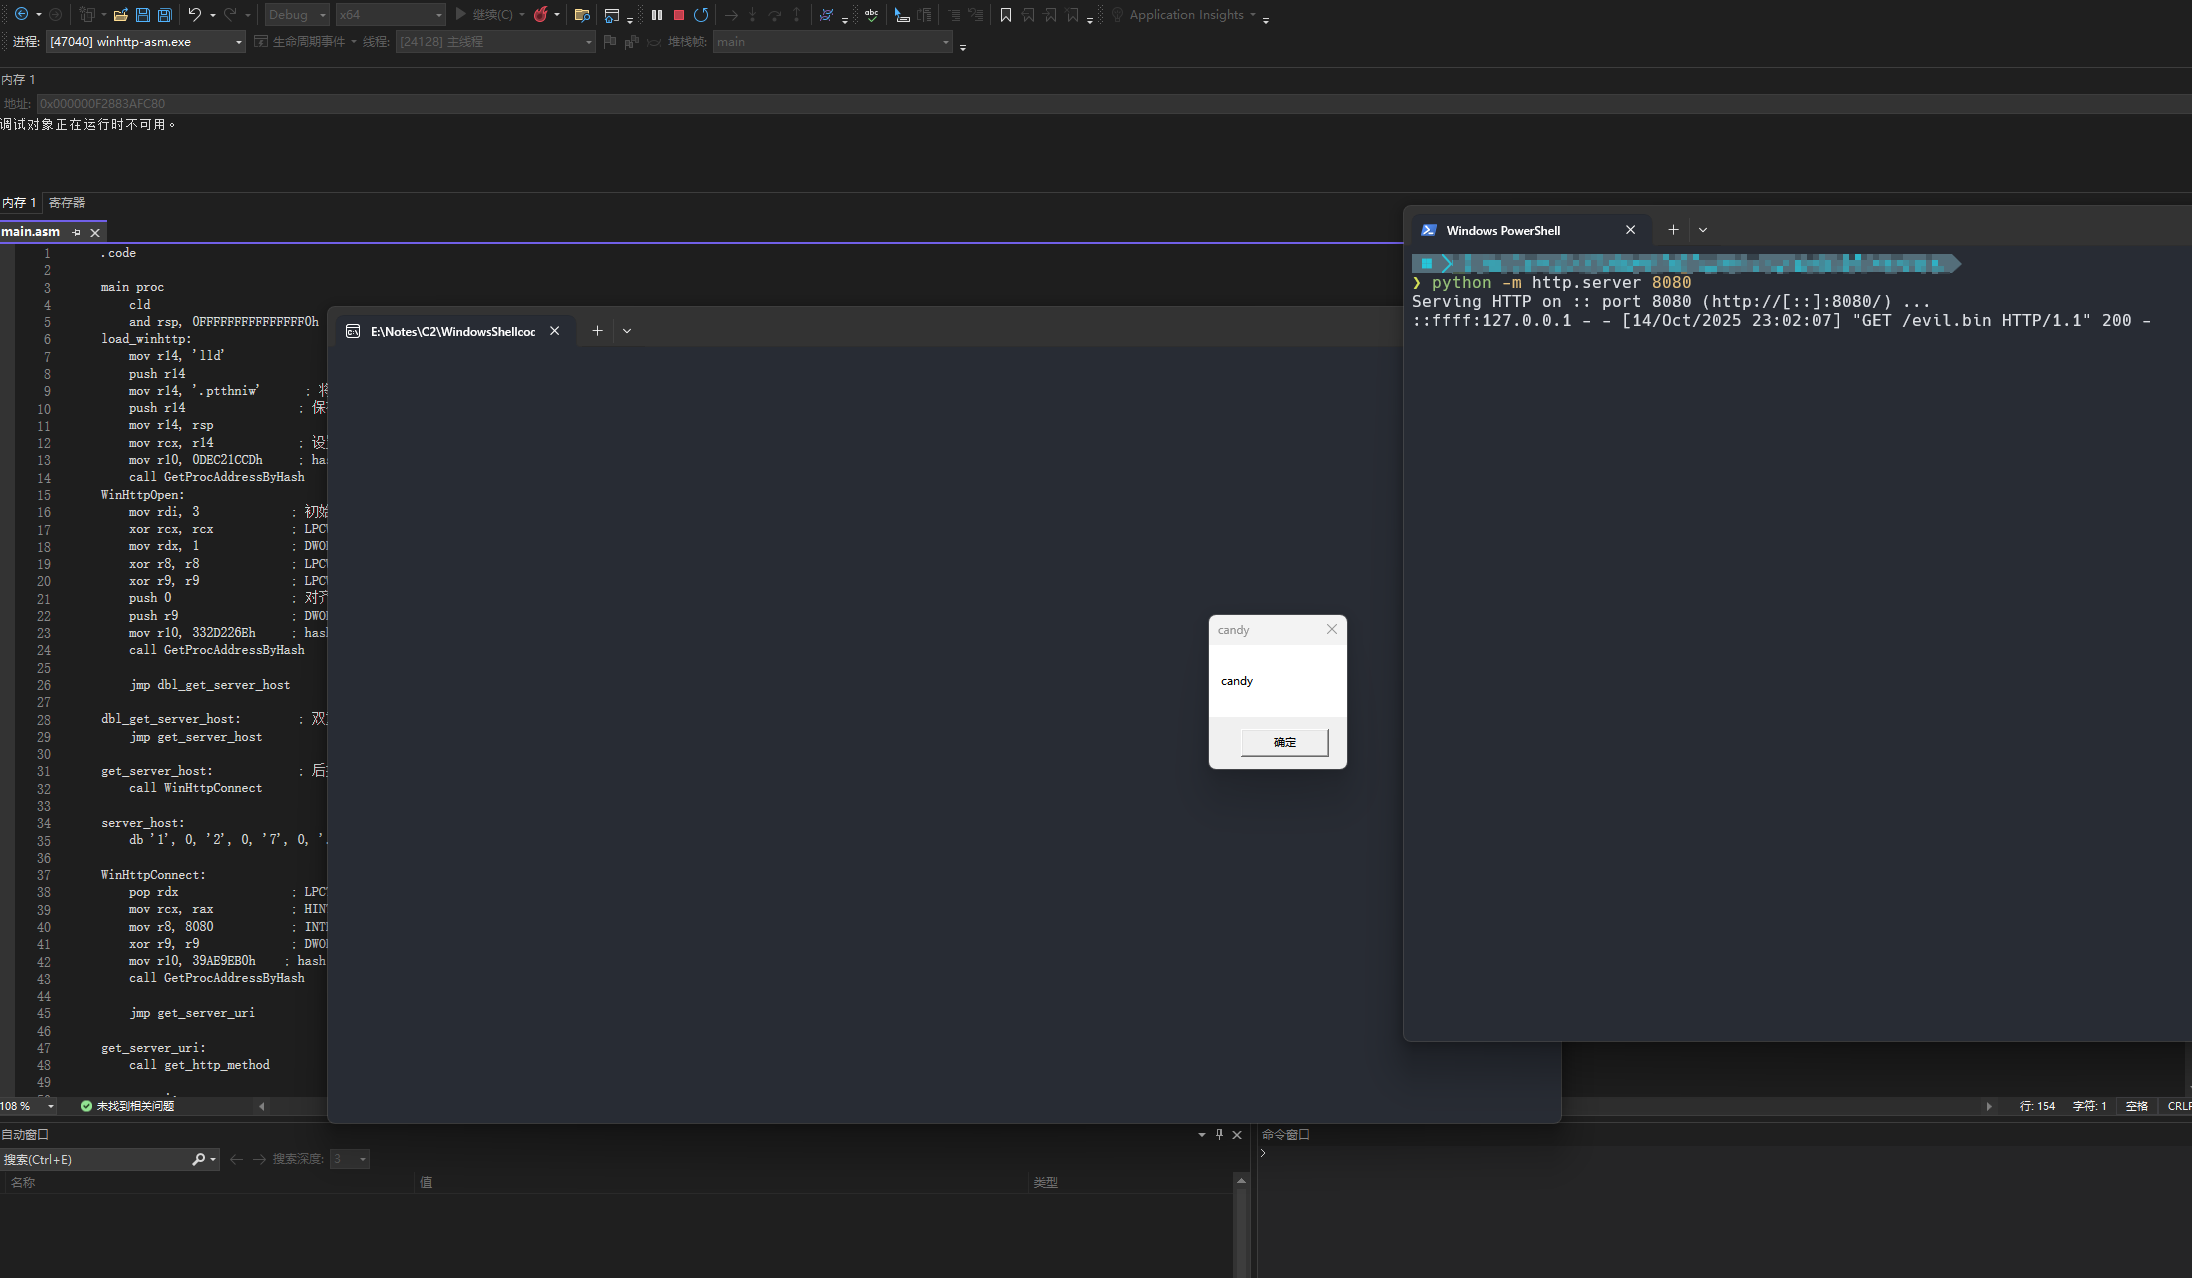Open PowerShell new tab dropdown chevron
Viewport: 2192px width, 1278px height.
pos(1703,230)
